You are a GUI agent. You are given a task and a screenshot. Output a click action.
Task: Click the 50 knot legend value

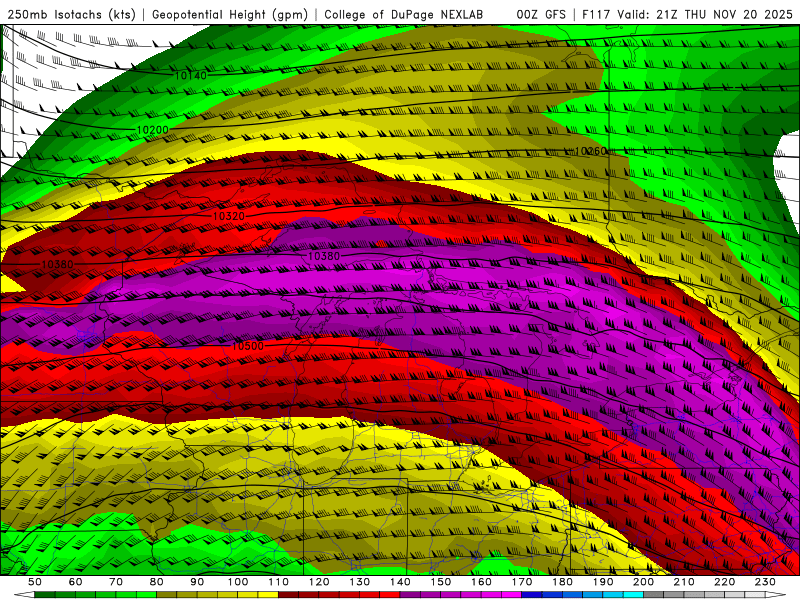tap(35, 582)
